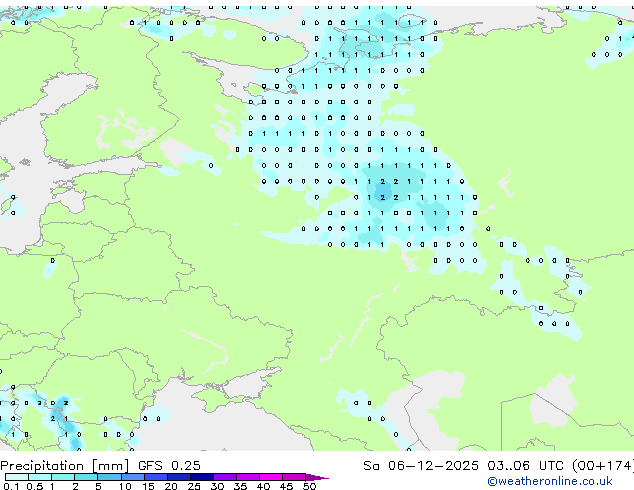Select the legend swatch between 0.5 and 1

(x=40, y=477)
